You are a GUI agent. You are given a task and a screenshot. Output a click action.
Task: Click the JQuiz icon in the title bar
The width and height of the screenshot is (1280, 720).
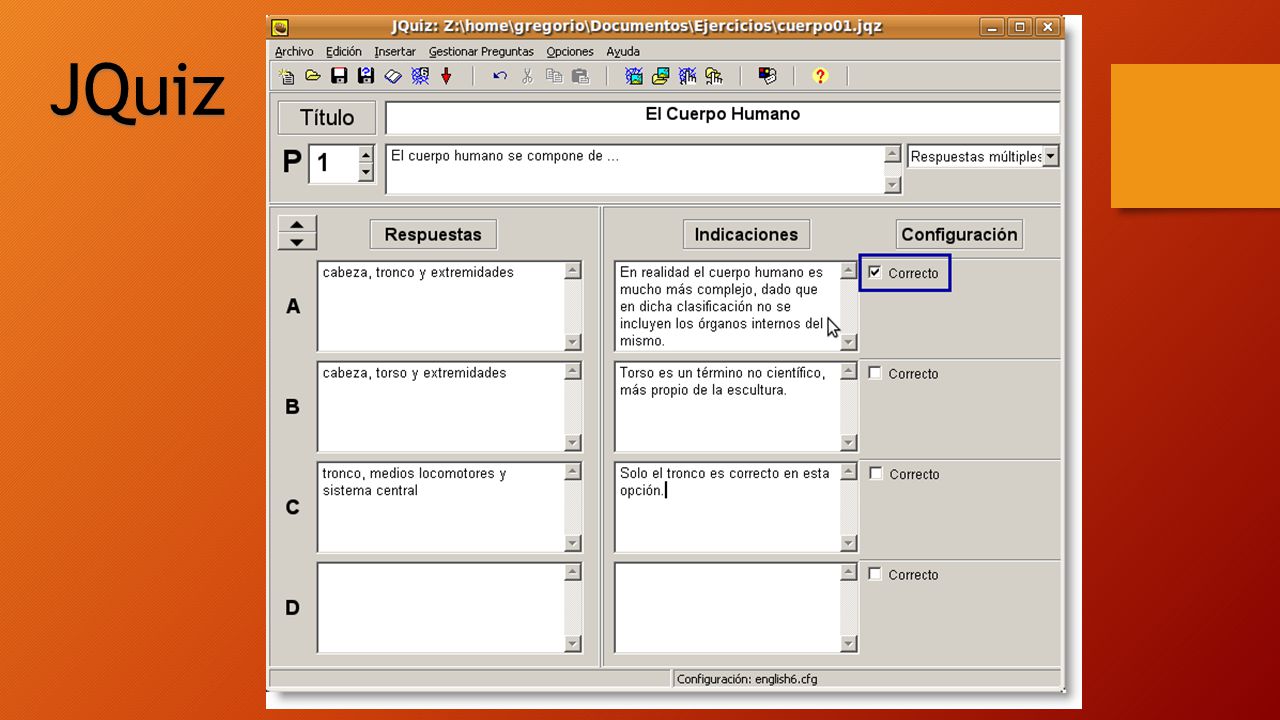pyautogui.click(x=281, y=27)
